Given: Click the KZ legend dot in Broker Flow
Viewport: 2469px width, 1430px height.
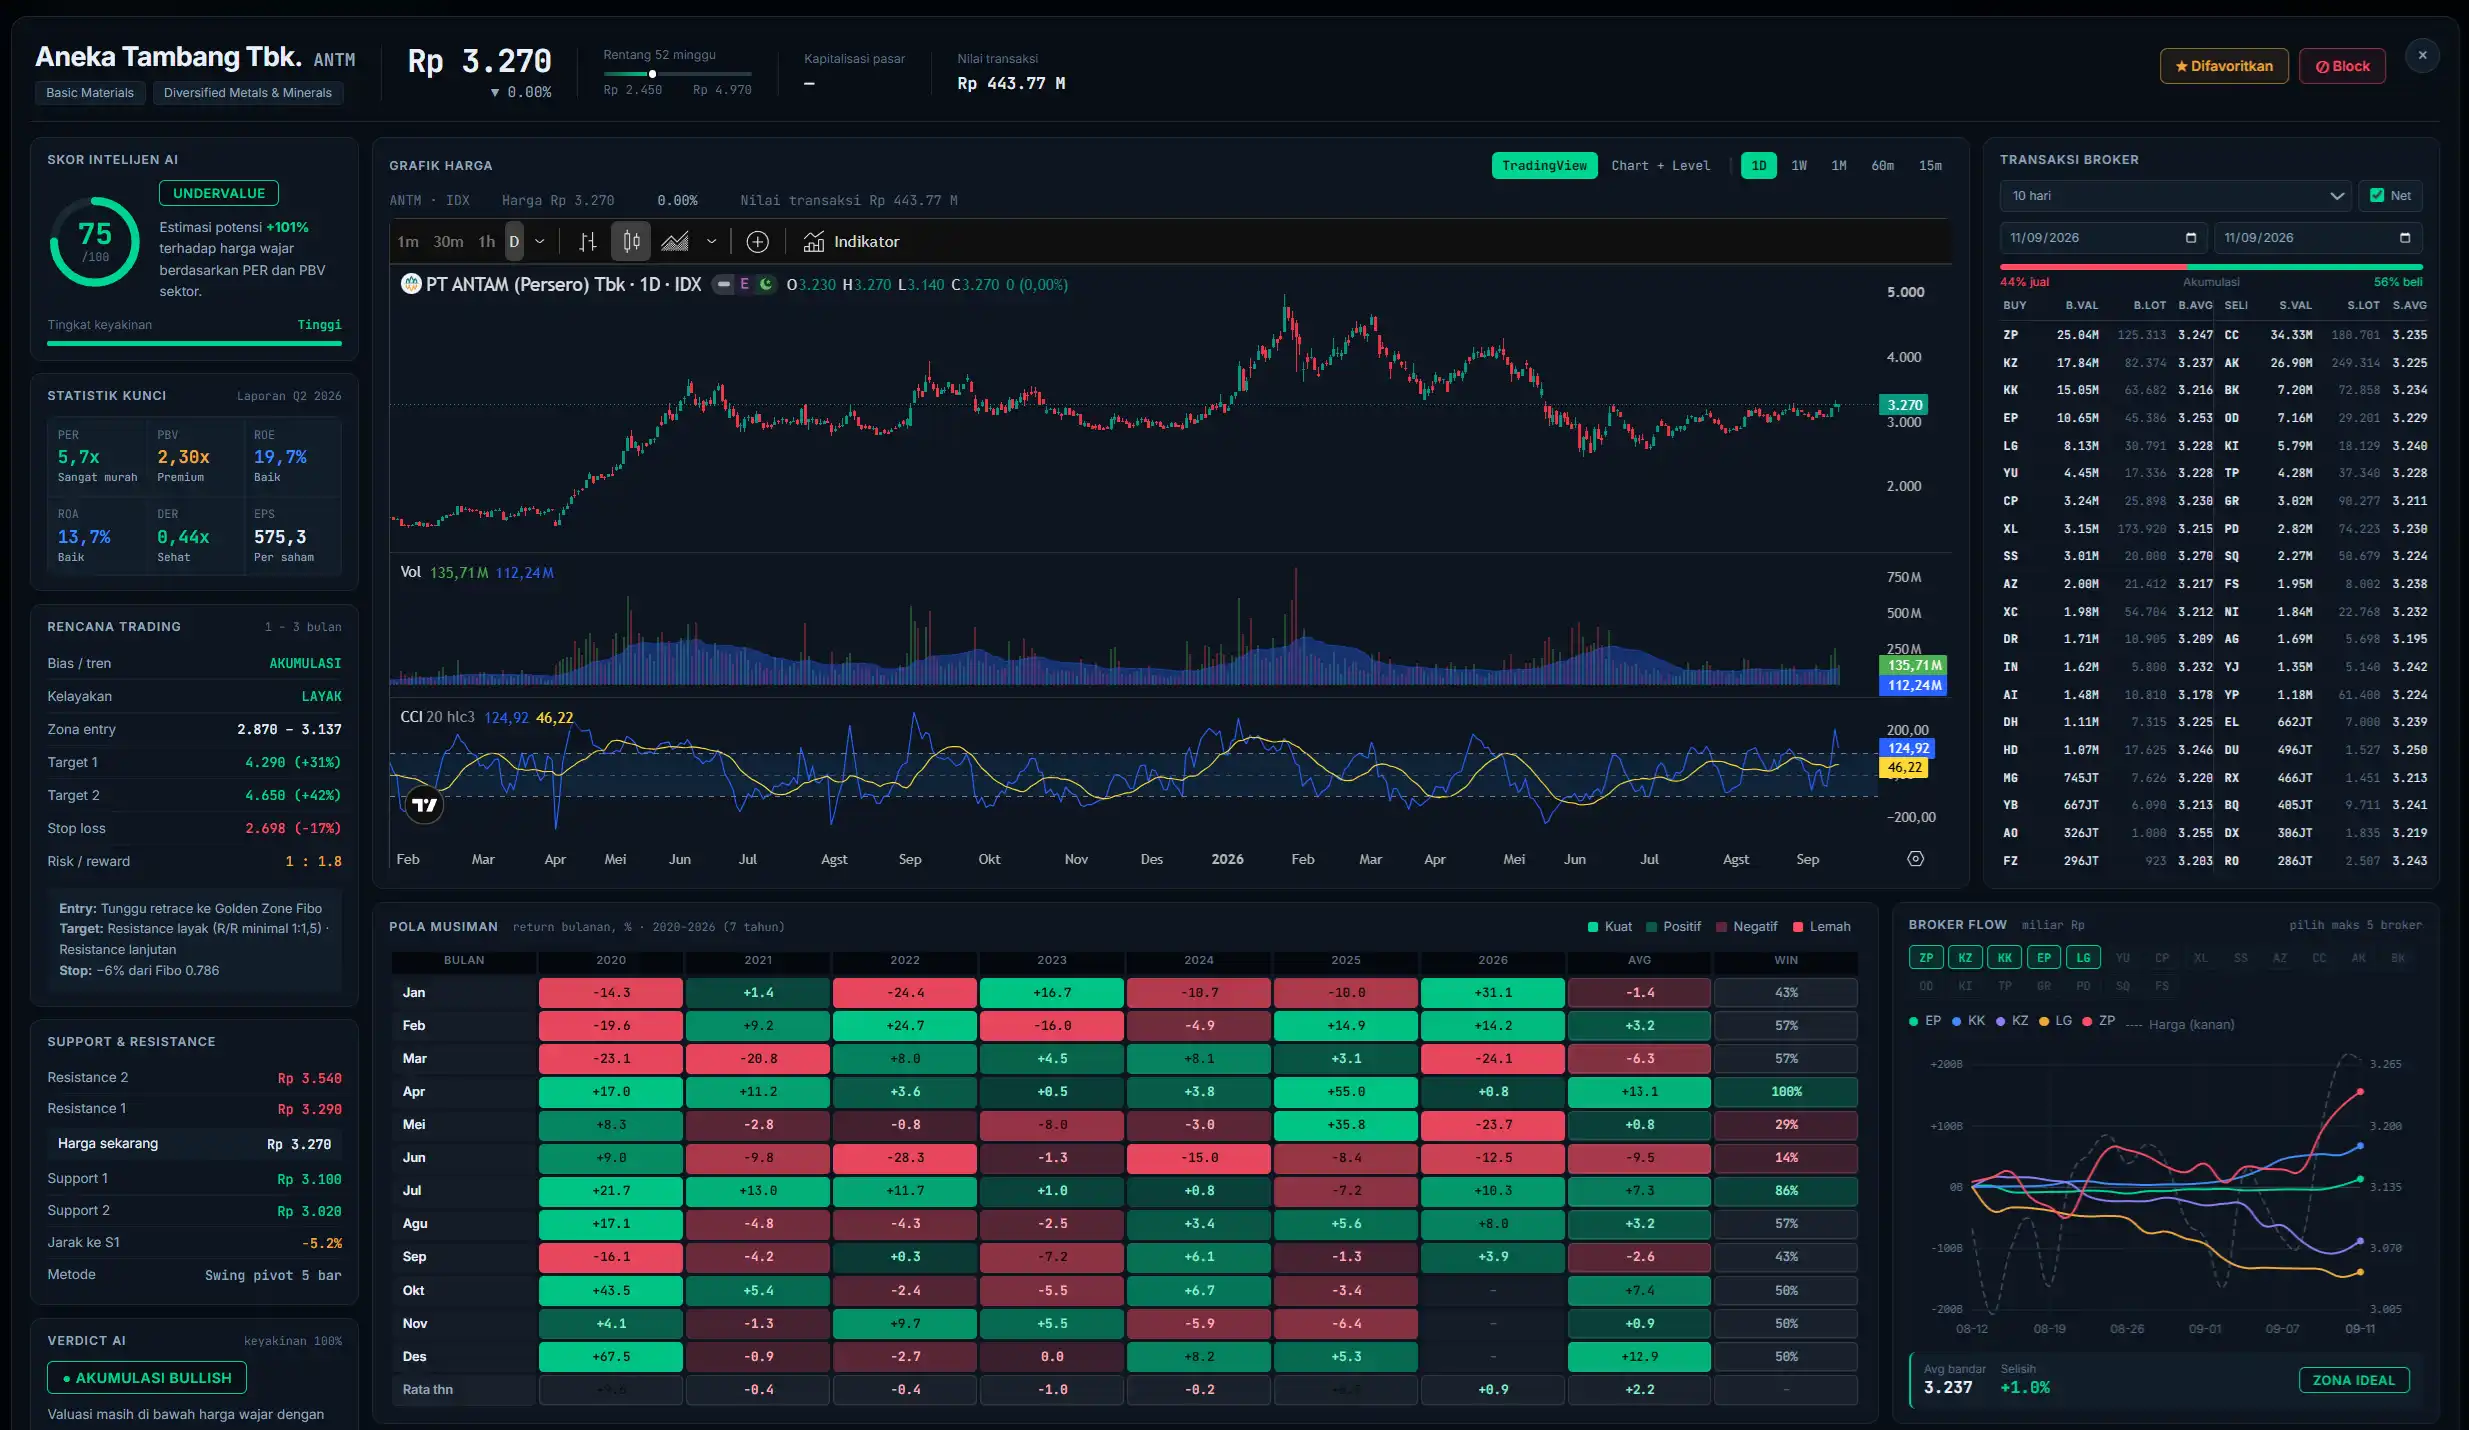Looking at the screenshot, I should 2000,1022.
